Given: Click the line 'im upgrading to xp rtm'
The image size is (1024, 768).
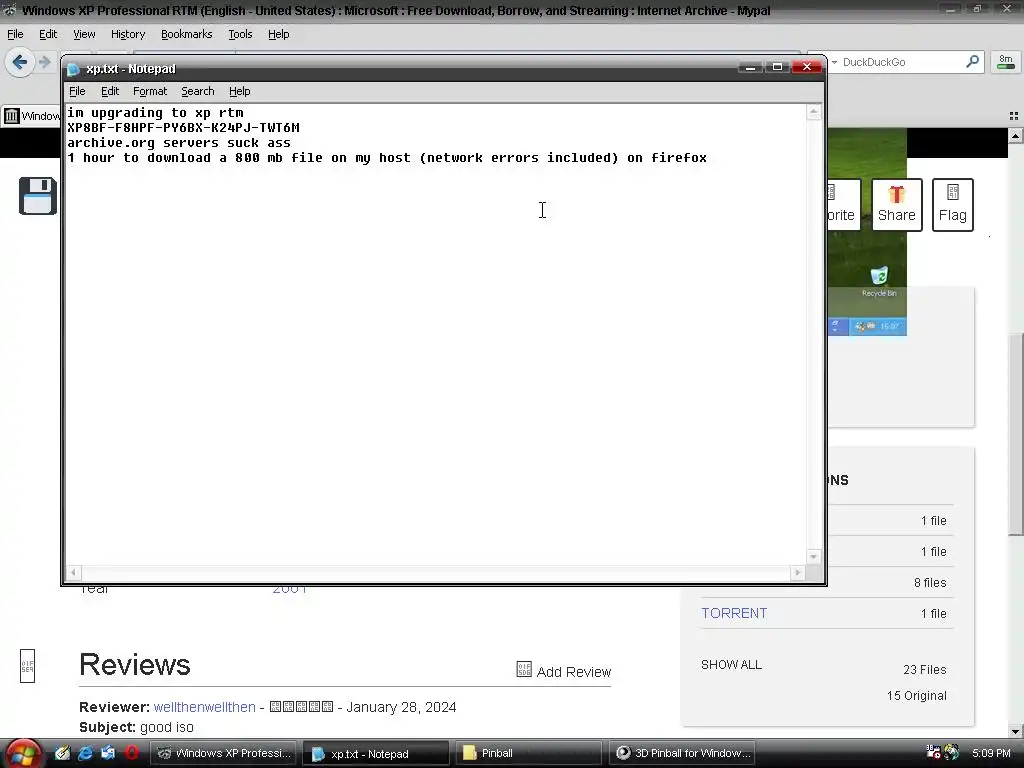Looking at the screenshot, I should (155, 112).
